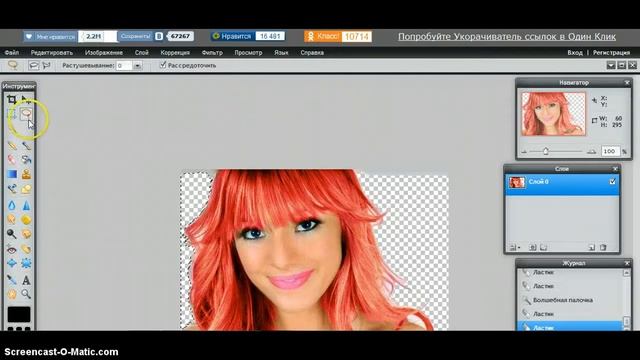
Task: Select the Pencil tool
Action: 12,145
